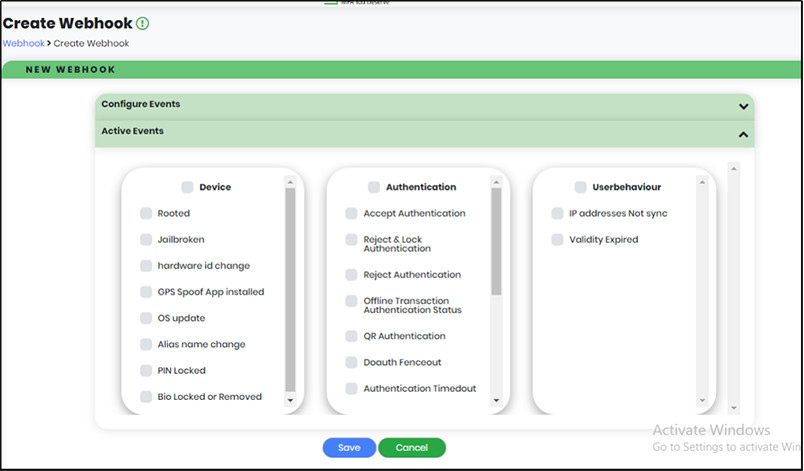Check IP addresses Not sync
This screenshot has height=471, width=804.
[x=557, y=213]
